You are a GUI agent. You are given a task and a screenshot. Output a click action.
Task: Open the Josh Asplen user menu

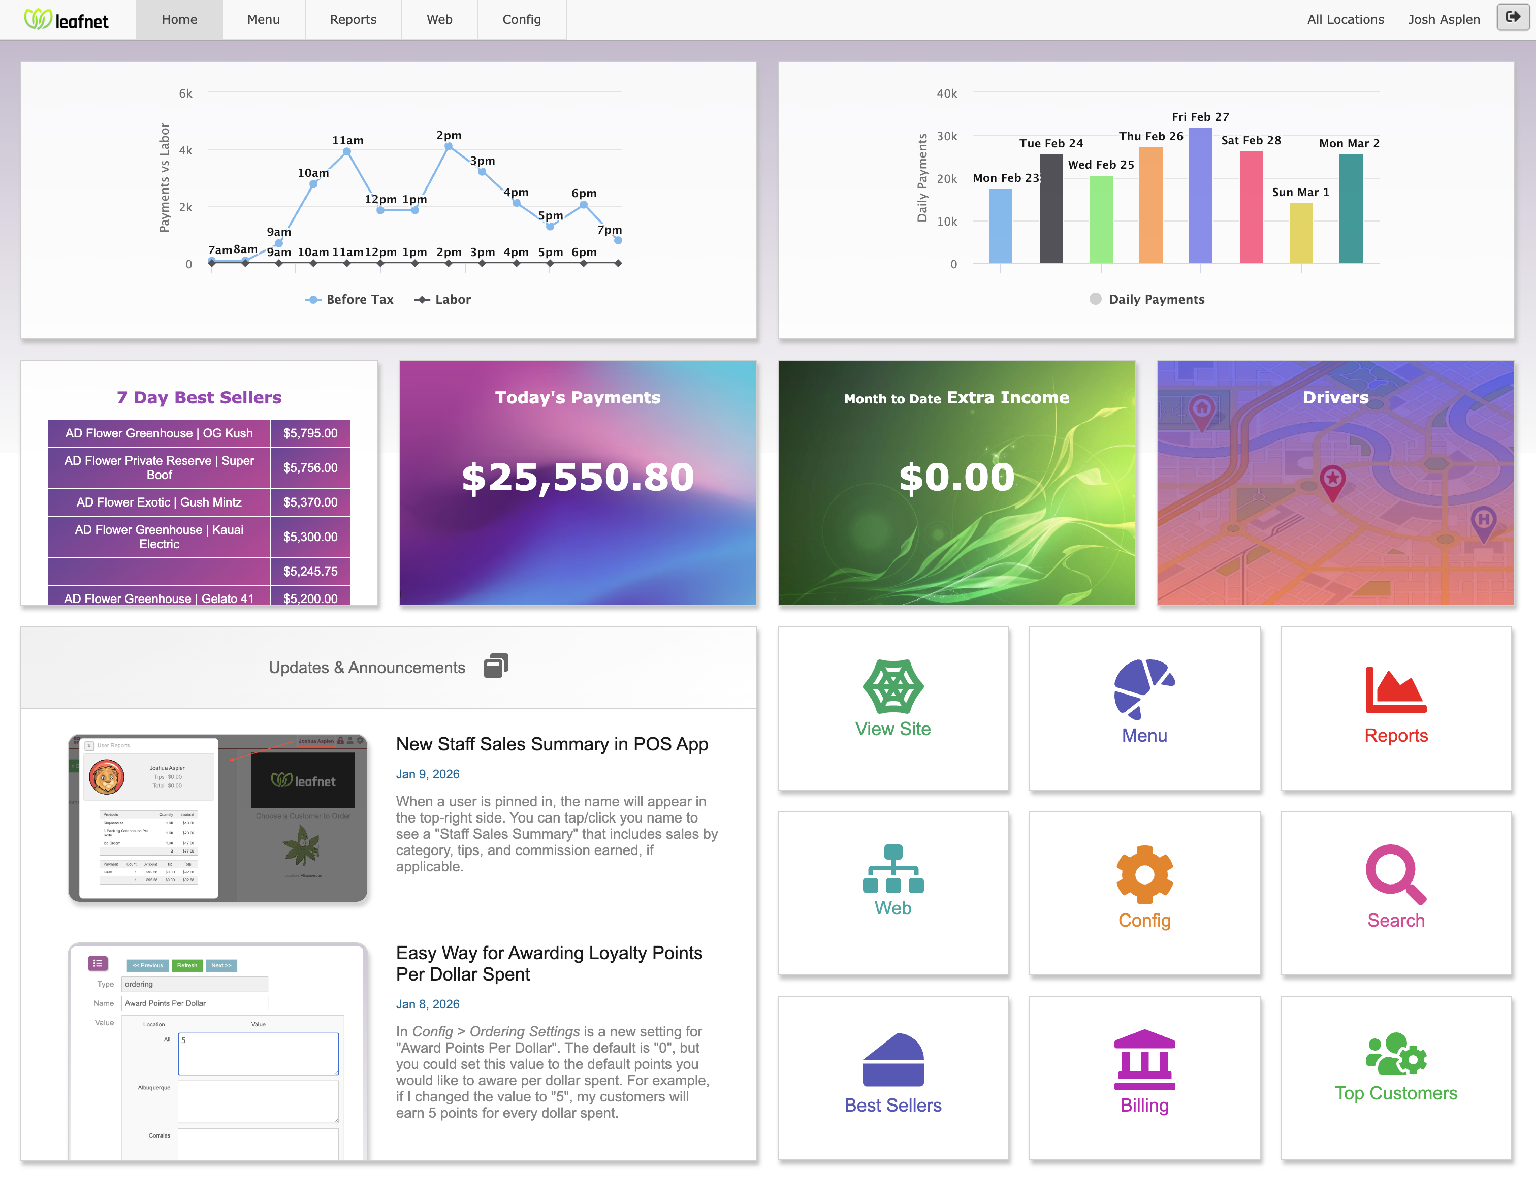1444,20
